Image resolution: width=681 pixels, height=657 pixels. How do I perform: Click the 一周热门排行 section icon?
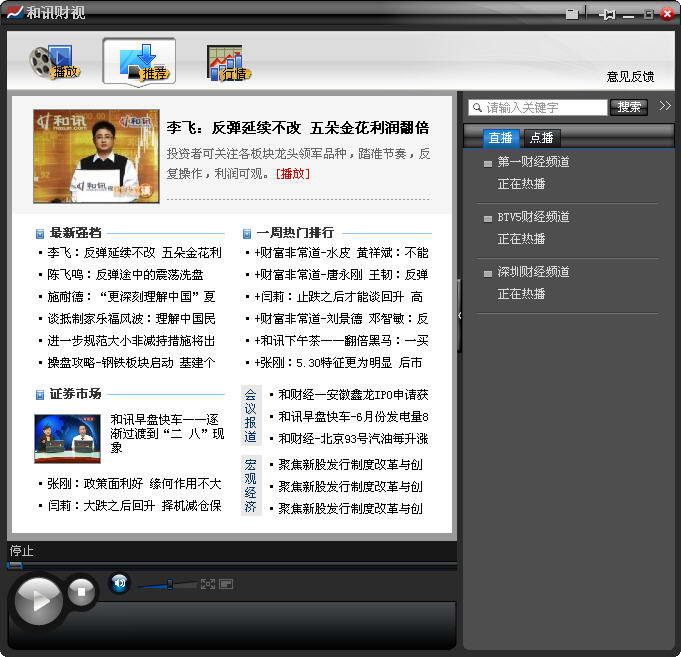[x=247, y=234]
